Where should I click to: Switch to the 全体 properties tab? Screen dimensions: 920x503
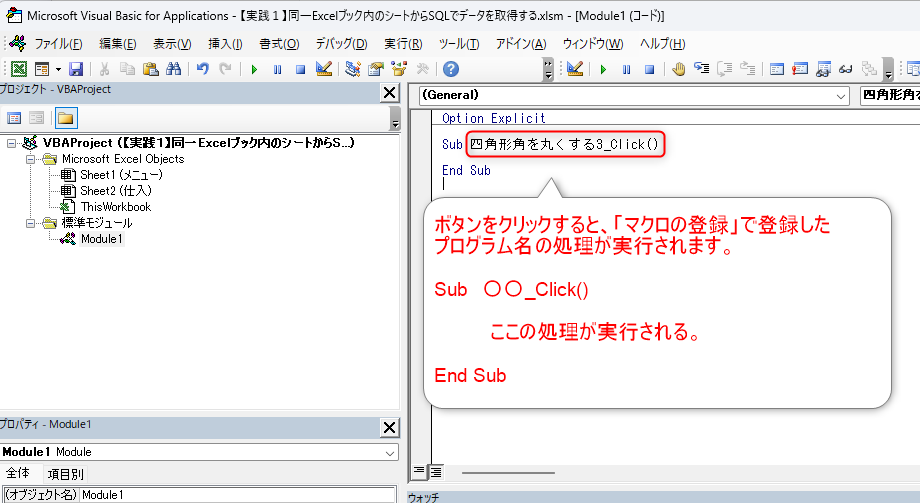[x=18, y=473]
